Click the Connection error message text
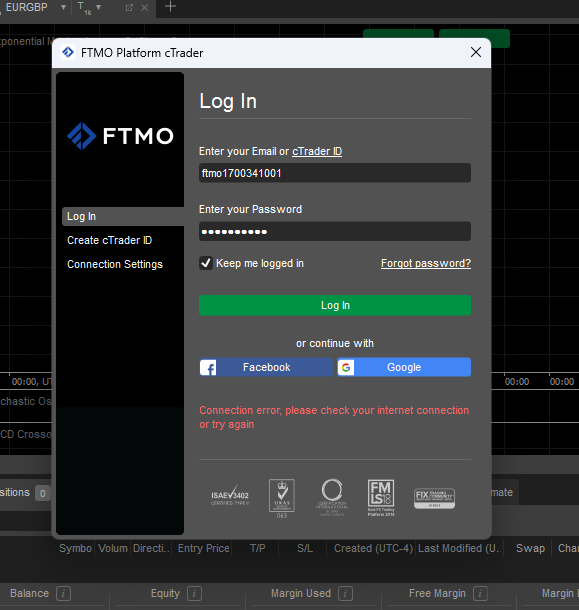Viewport: 579px width, 610px height. pos(334,417)
